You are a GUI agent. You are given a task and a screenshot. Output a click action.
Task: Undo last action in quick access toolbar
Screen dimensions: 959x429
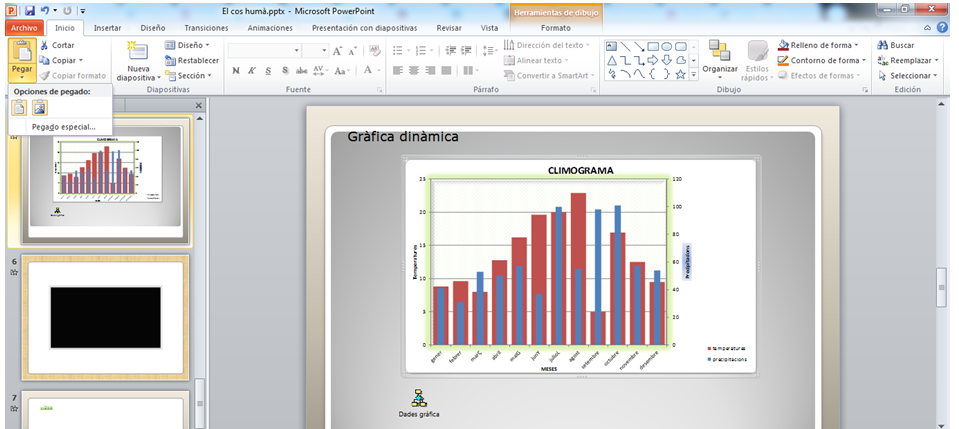point(44,11)
